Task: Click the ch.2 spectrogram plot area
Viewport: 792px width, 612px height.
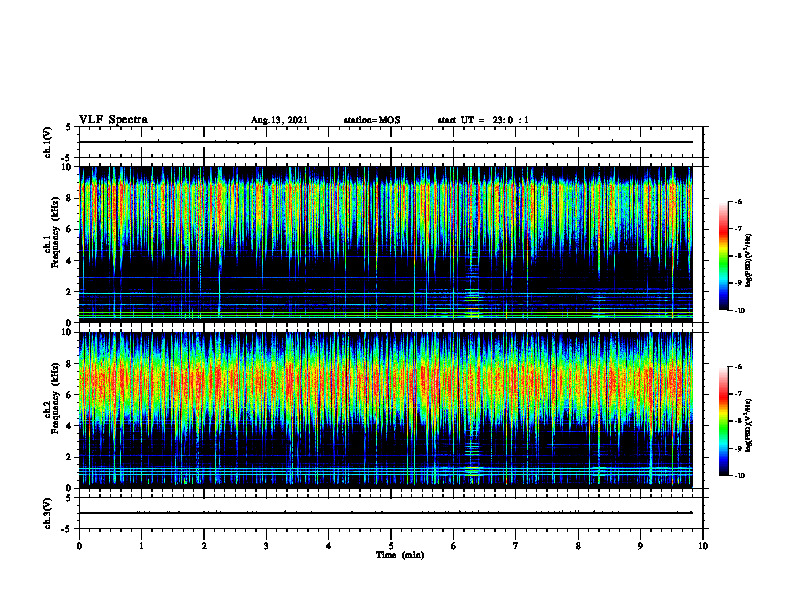Action: 391,410
